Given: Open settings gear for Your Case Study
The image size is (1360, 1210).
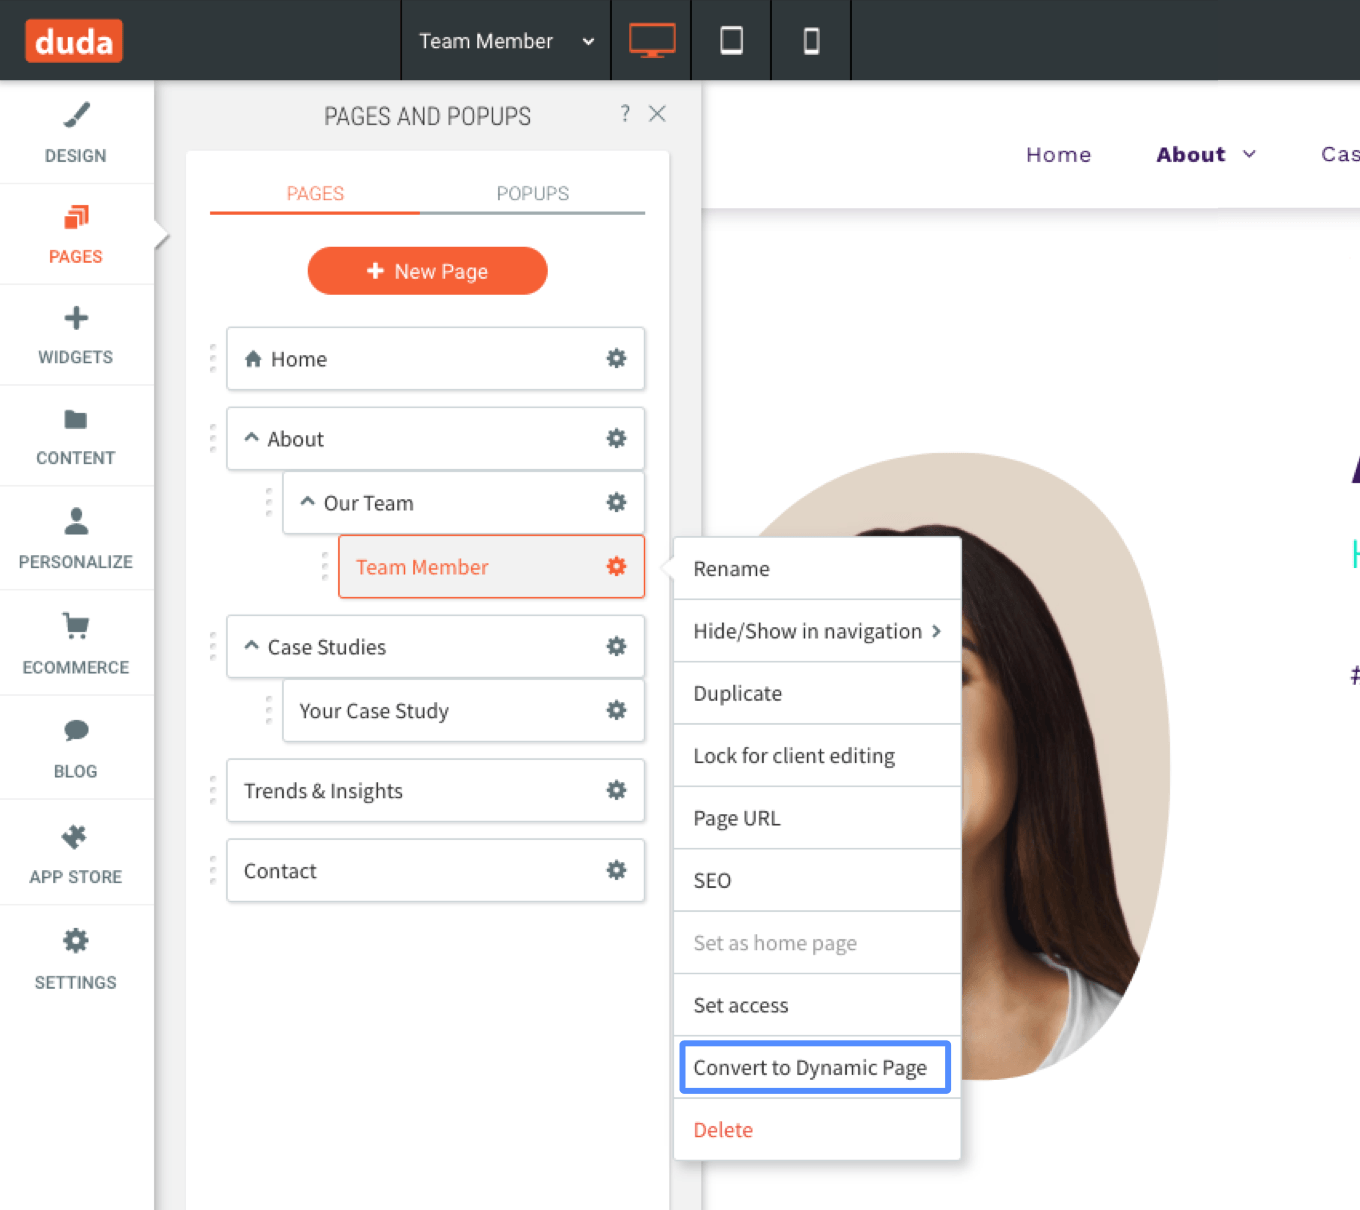Looking at the screenshot, I should pyautogui.click(x=617, y=710).
